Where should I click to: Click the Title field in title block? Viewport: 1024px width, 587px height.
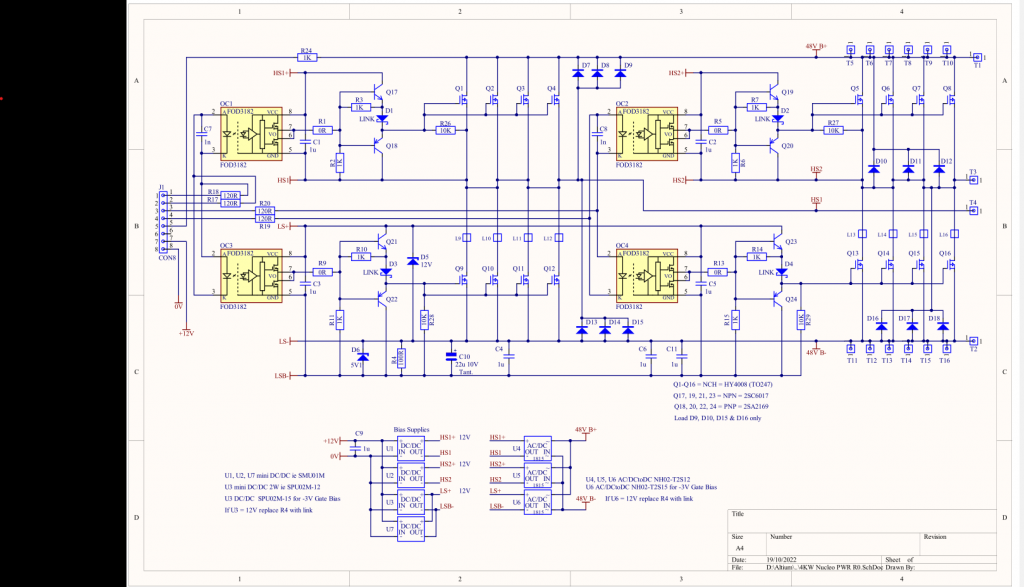coord(737,516)
